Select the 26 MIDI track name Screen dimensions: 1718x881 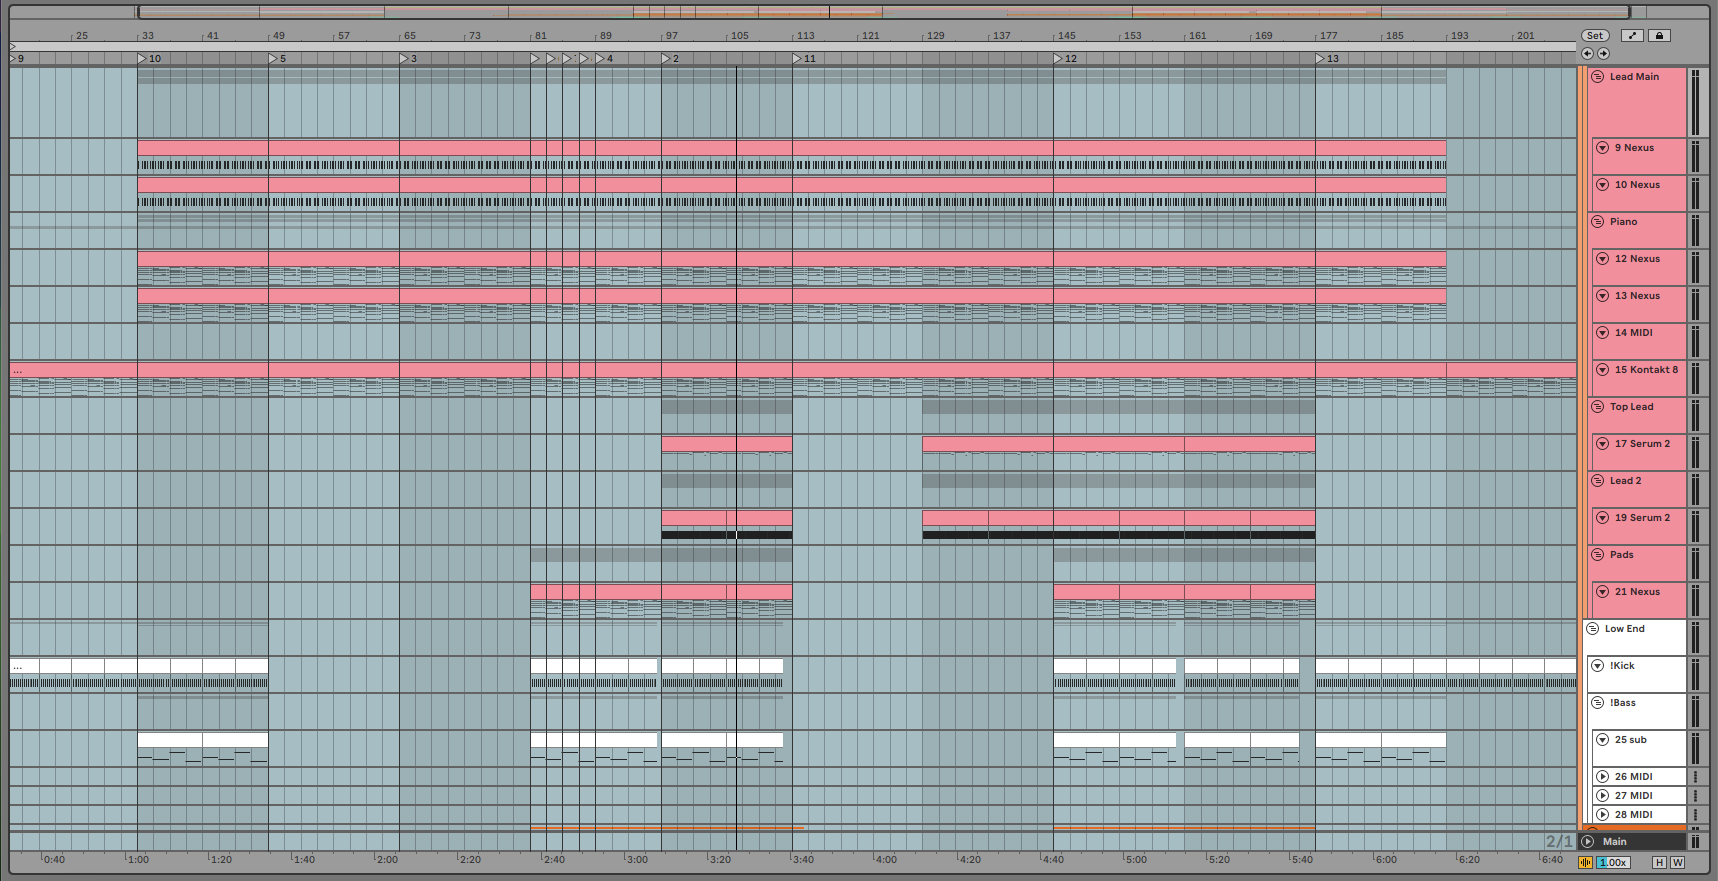click(1633, 777)
